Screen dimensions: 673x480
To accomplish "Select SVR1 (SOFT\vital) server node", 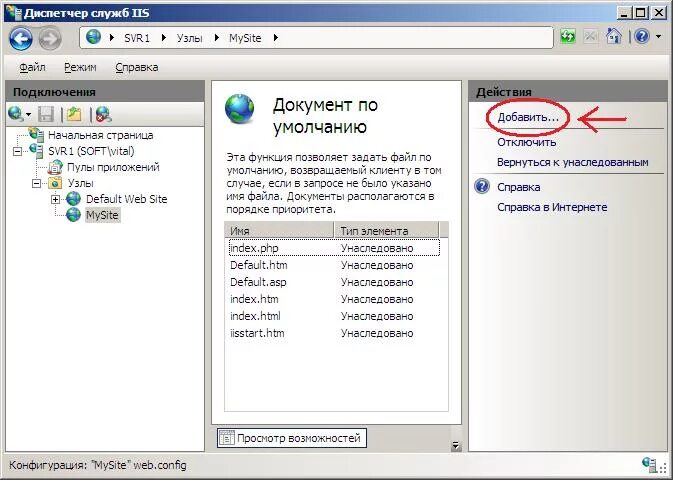I will (91, 151).
